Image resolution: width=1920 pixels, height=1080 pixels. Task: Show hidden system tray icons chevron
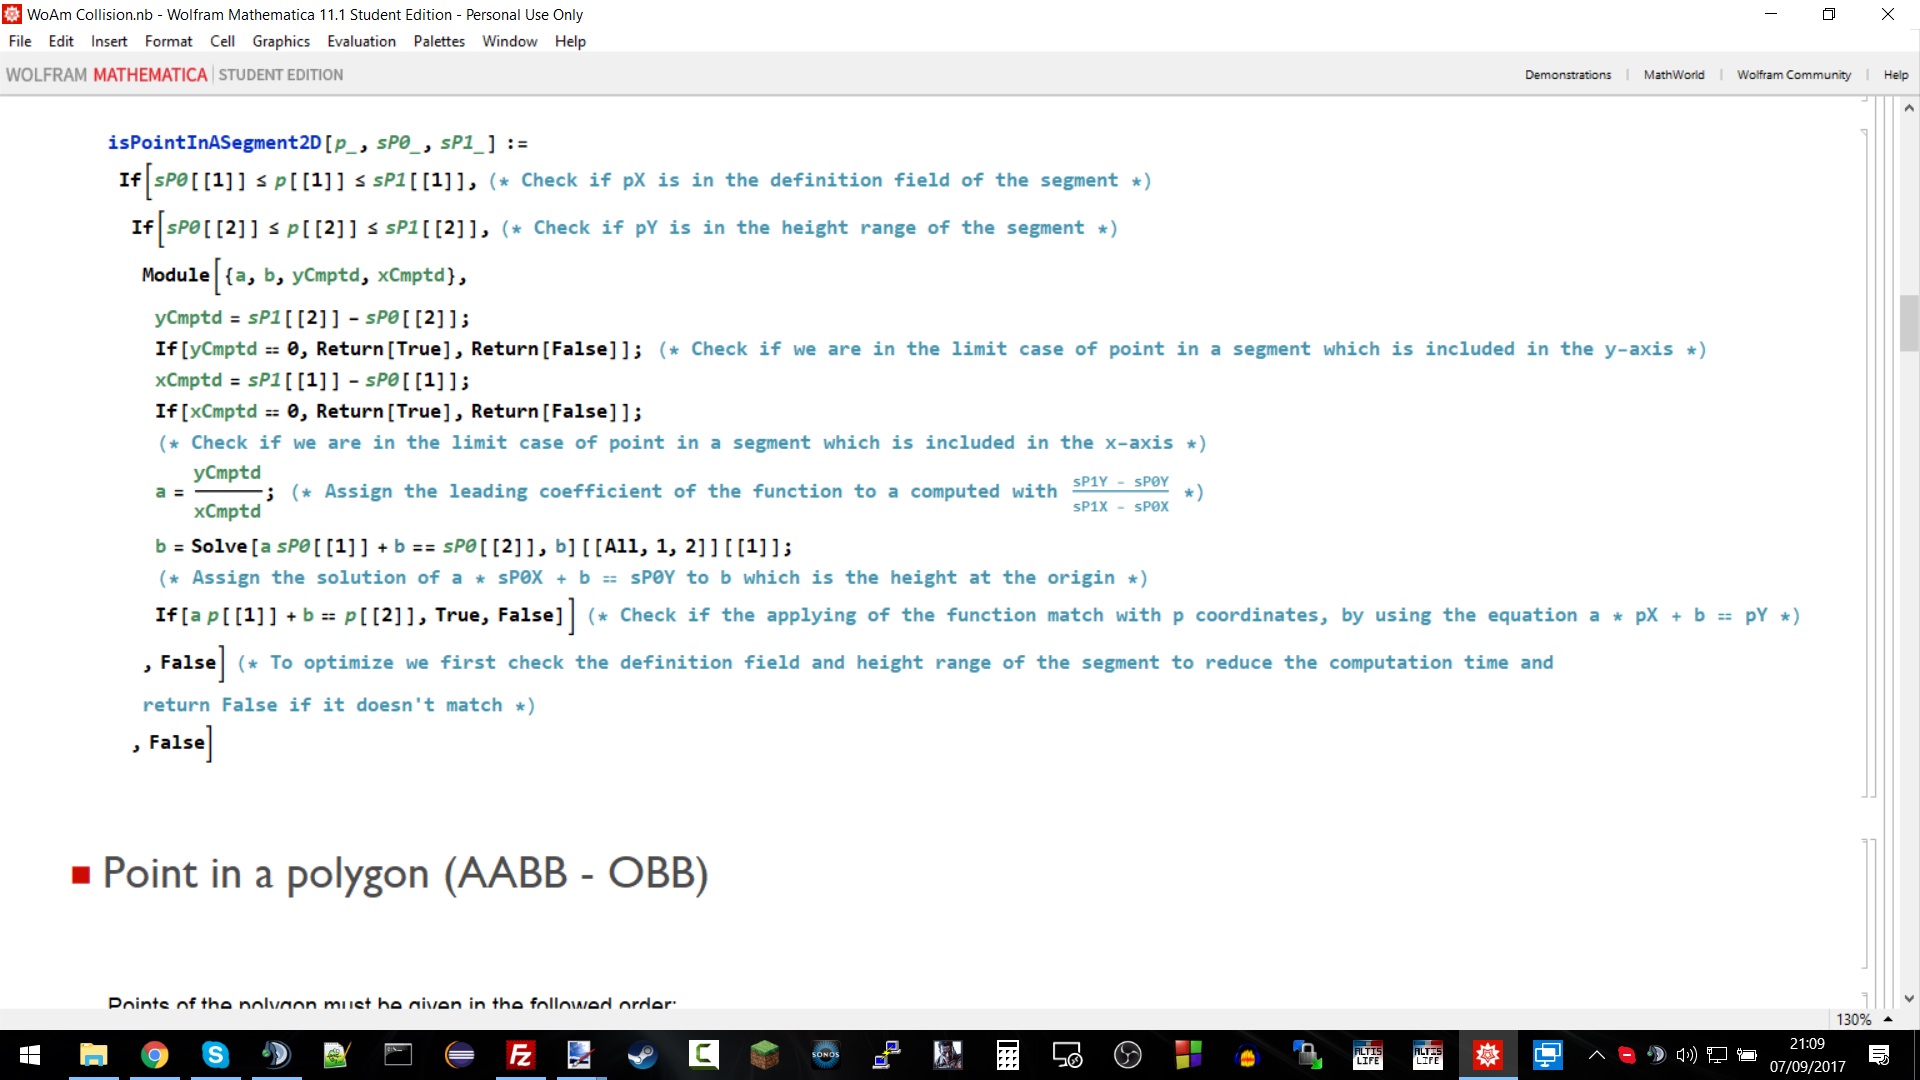point(1597,1055)
